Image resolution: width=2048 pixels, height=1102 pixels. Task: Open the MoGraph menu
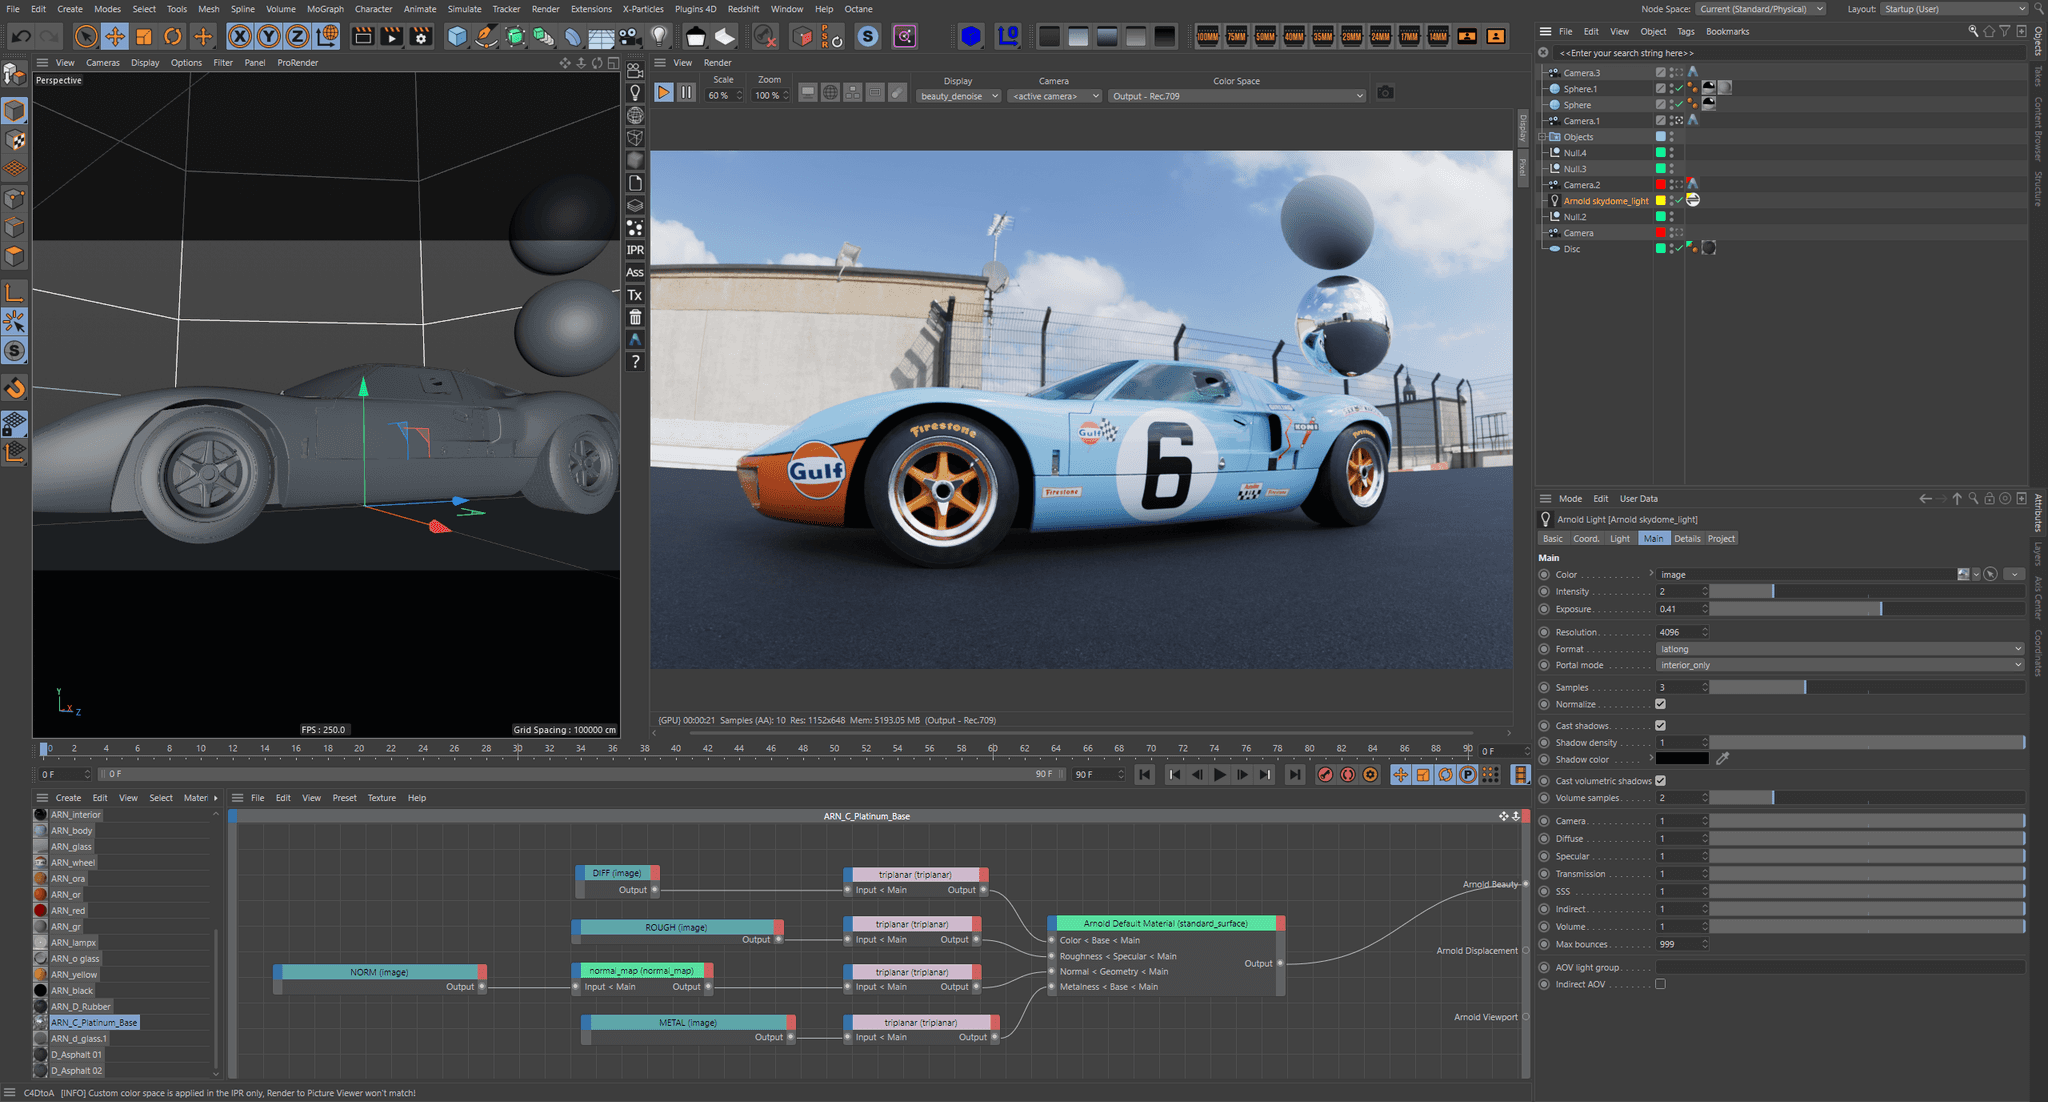[x=325, y=9]
